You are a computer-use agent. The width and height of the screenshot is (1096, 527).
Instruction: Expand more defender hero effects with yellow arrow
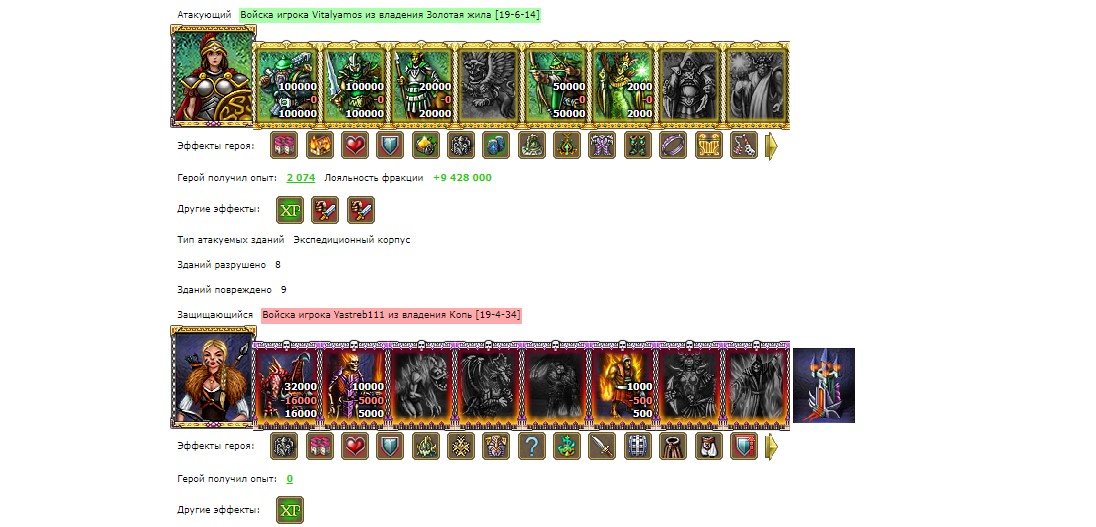[771, 447]
